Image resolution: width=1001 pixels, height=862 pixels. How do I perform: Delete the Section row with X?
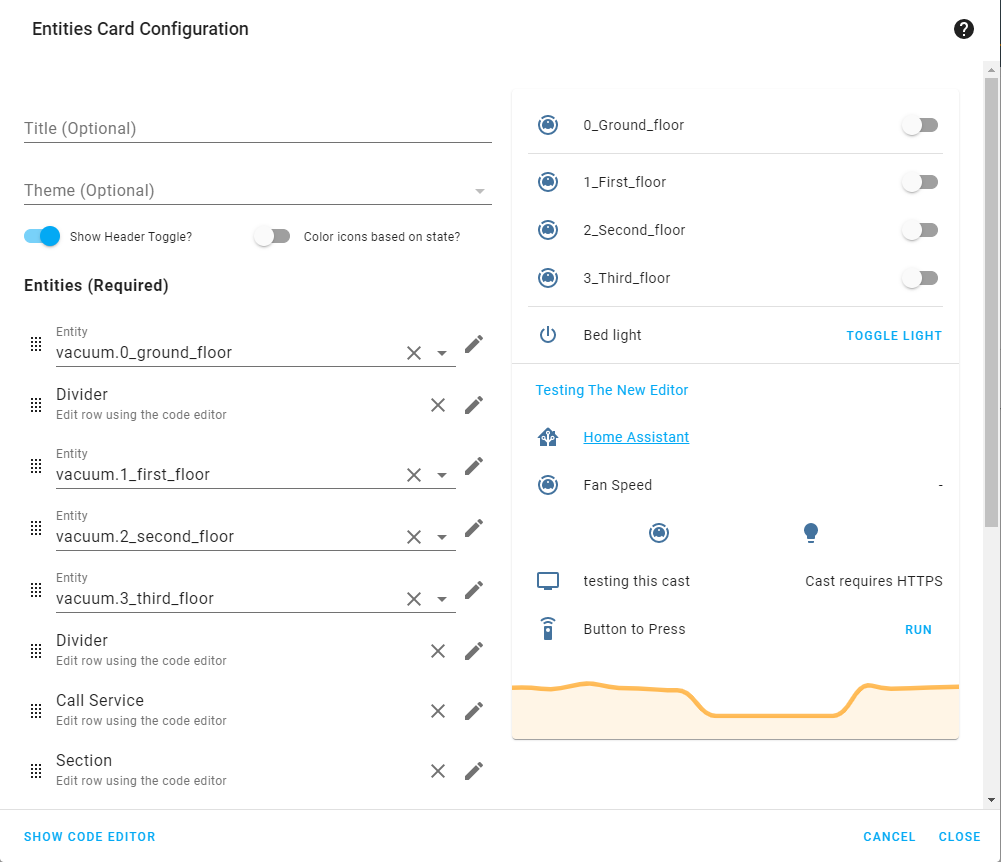tap(438, 771)
